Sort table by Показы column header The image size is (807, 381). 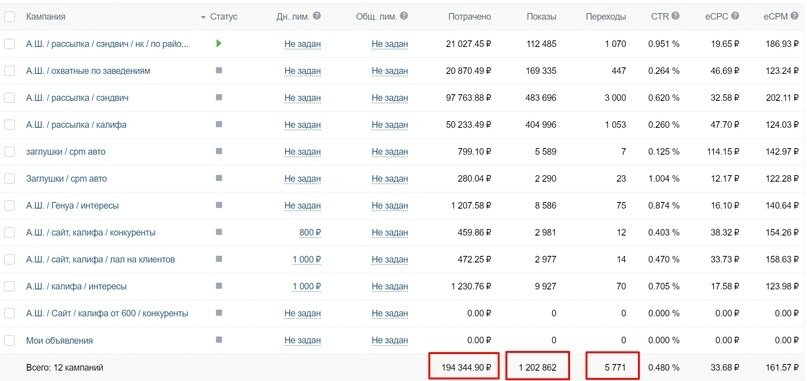541,16
